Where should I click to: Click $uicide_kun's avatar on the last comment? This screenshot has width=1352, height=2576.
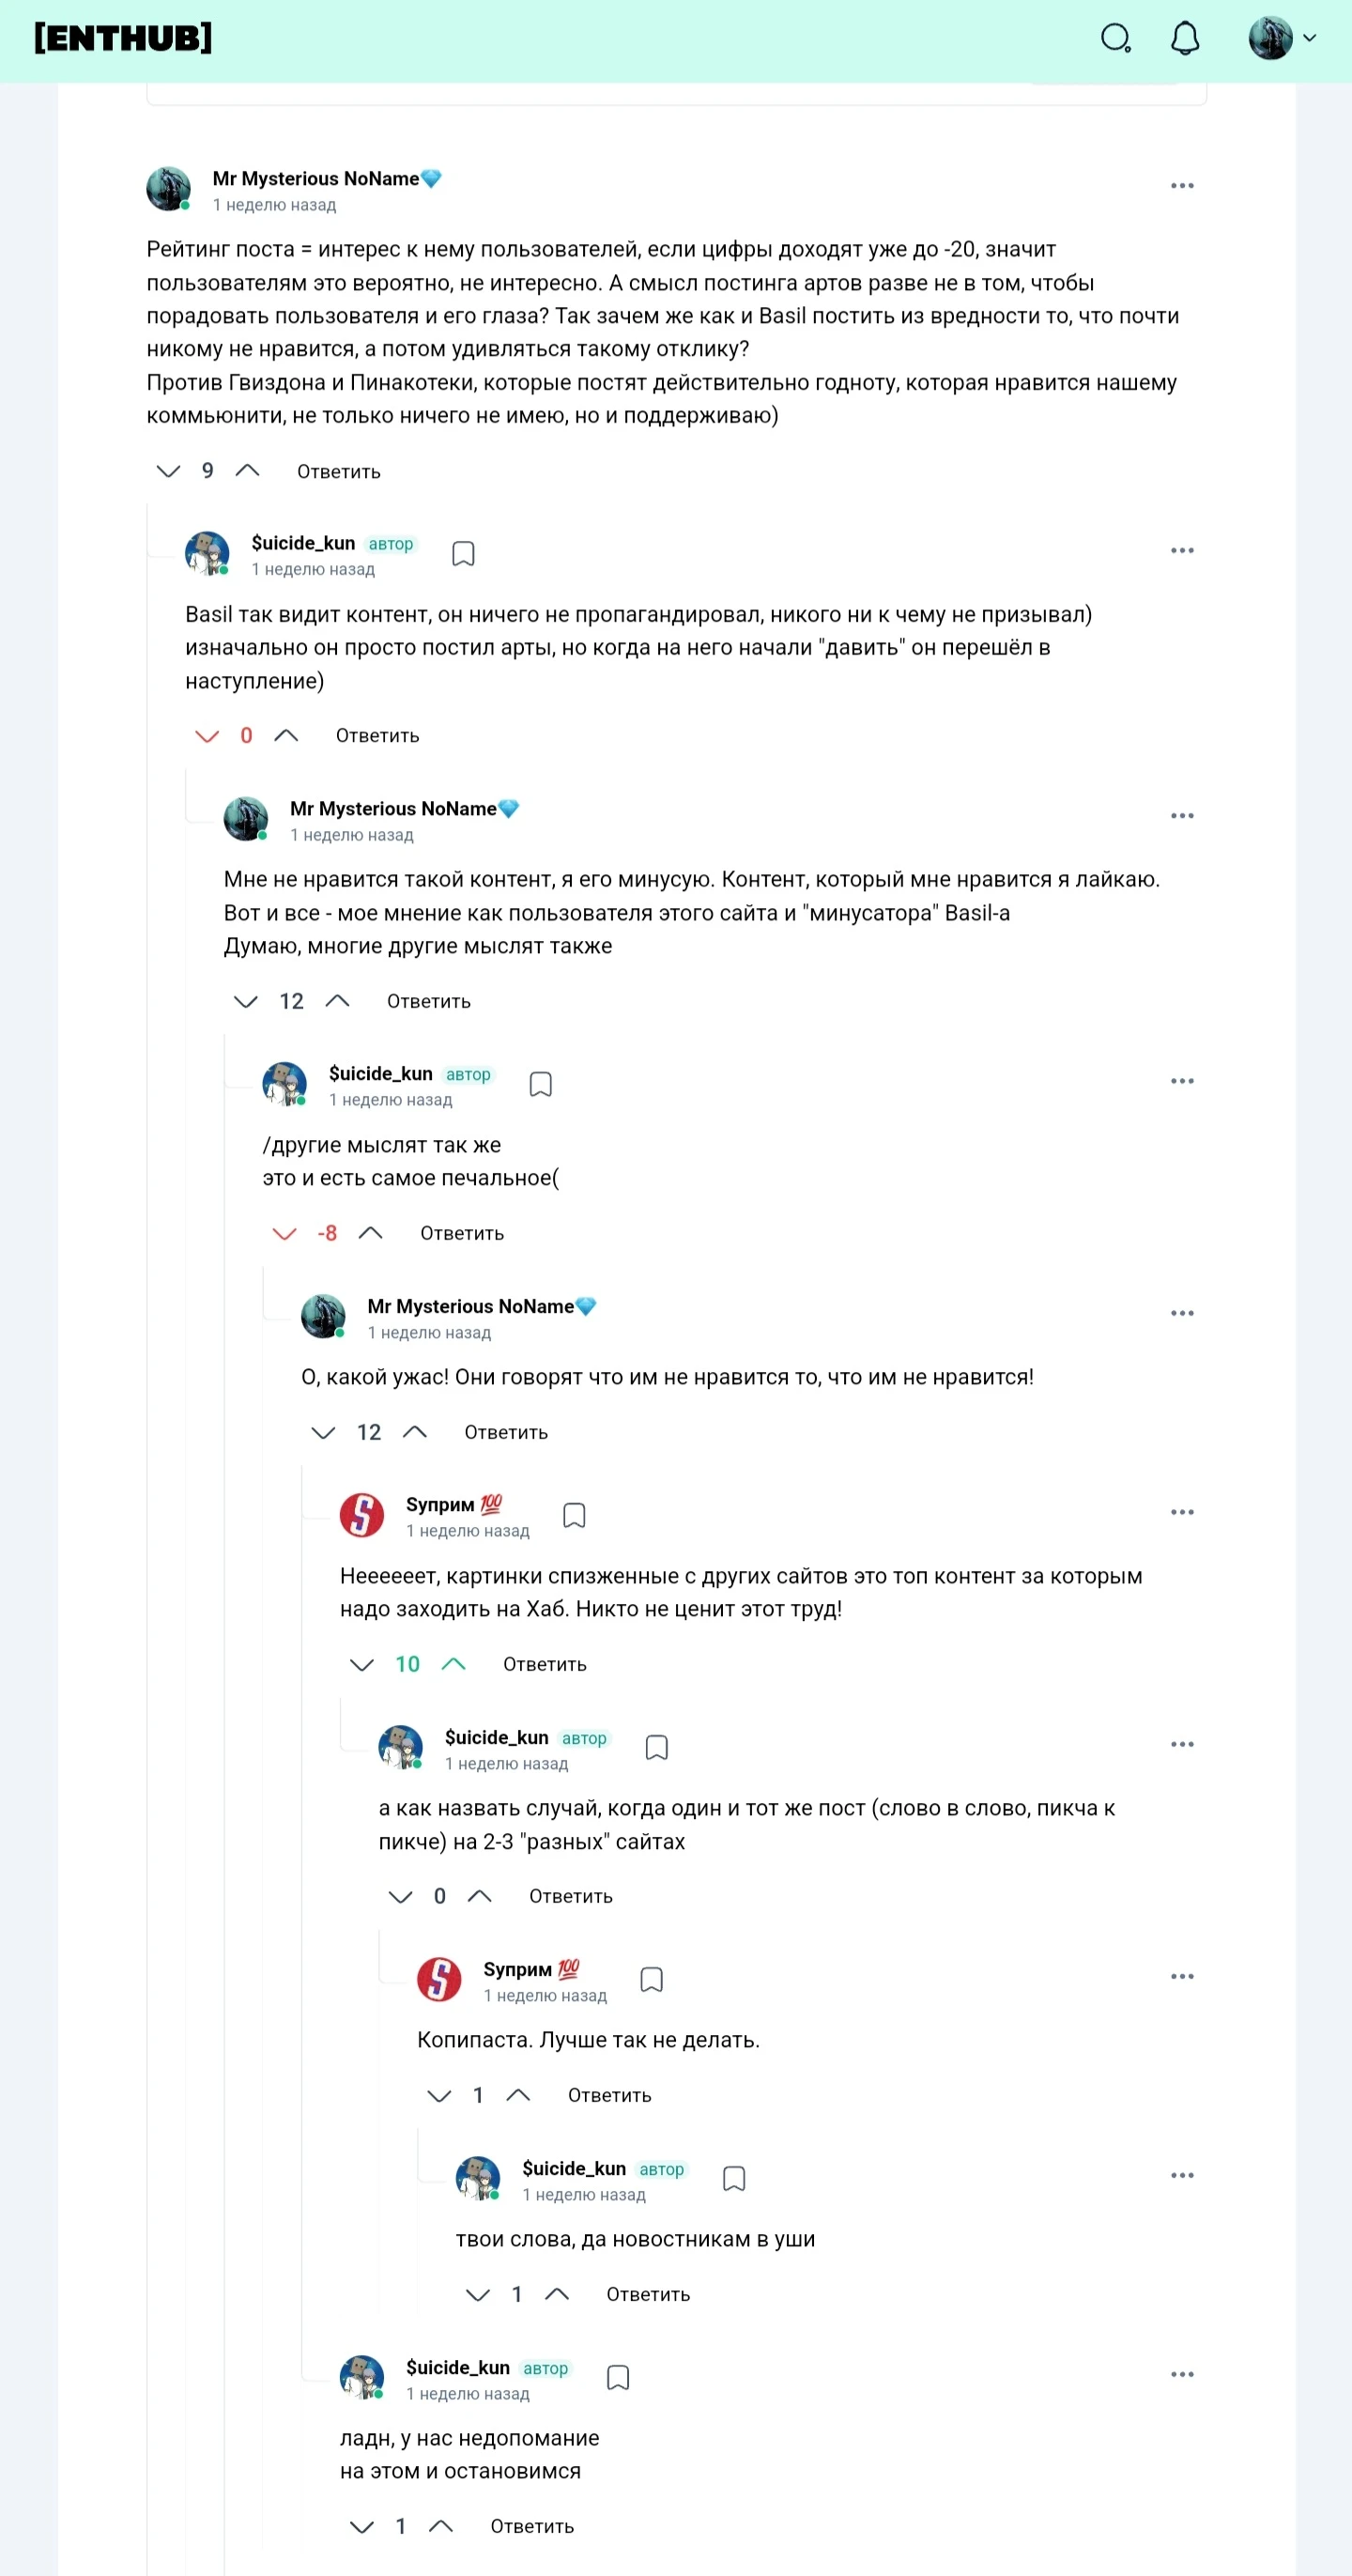(x=362, y=2378)
